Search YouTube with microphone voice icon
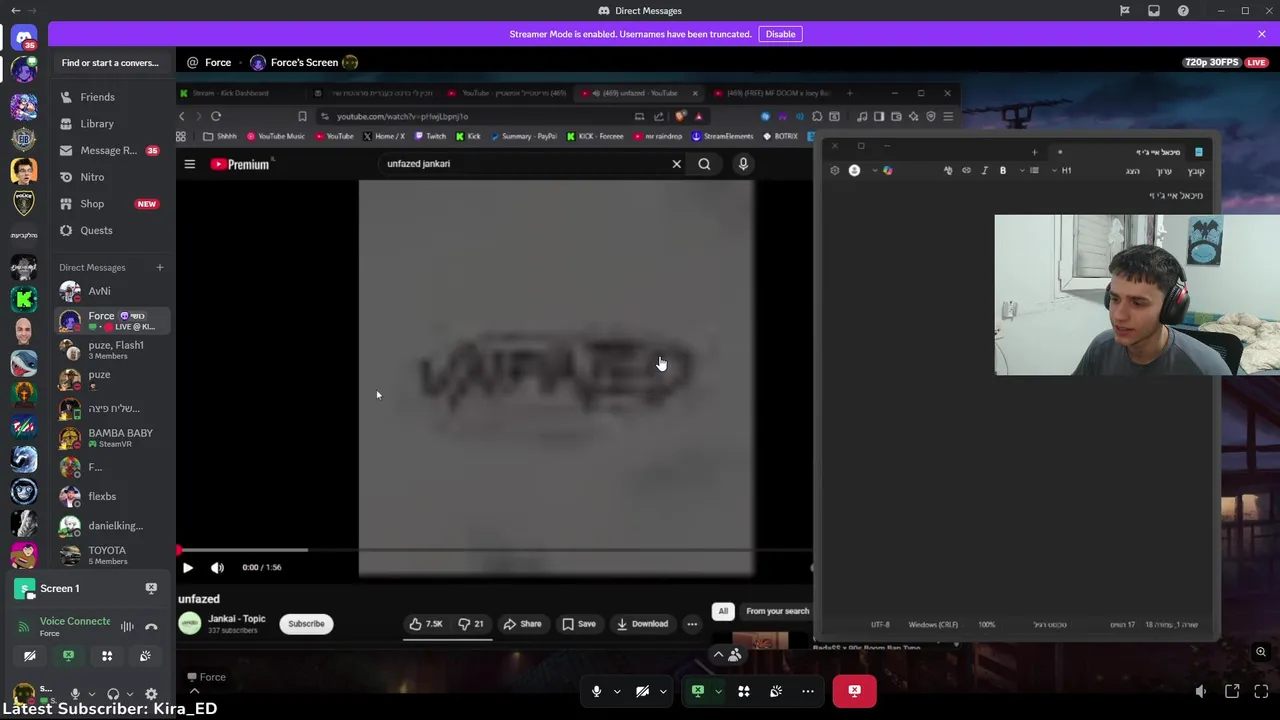 point(743,164)
